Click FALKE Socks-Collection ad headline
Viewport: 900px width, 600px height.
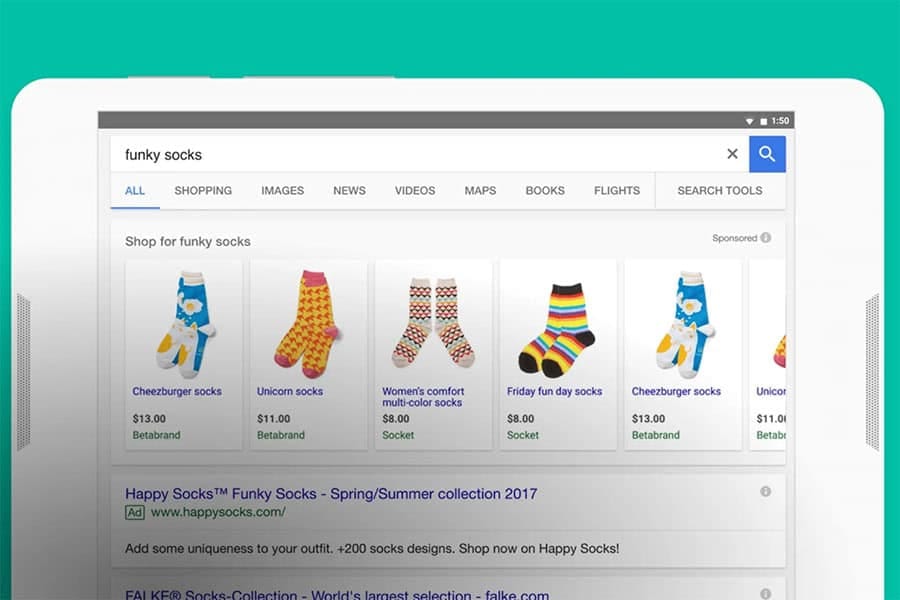click(x=337, y=594)
